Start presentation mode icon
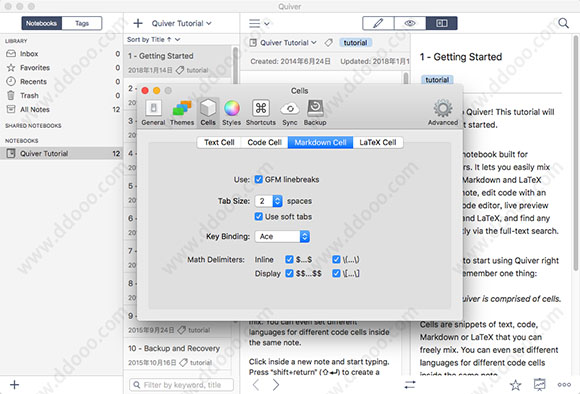Image resolution: width=580 pixels, height=394 pixels. (540, 385)
